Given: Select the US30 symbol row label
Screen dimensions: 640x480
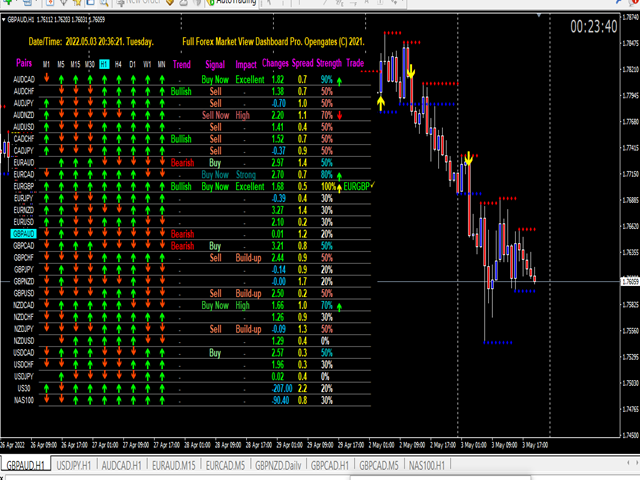Looking at the screenshot, I should (23, 388).
